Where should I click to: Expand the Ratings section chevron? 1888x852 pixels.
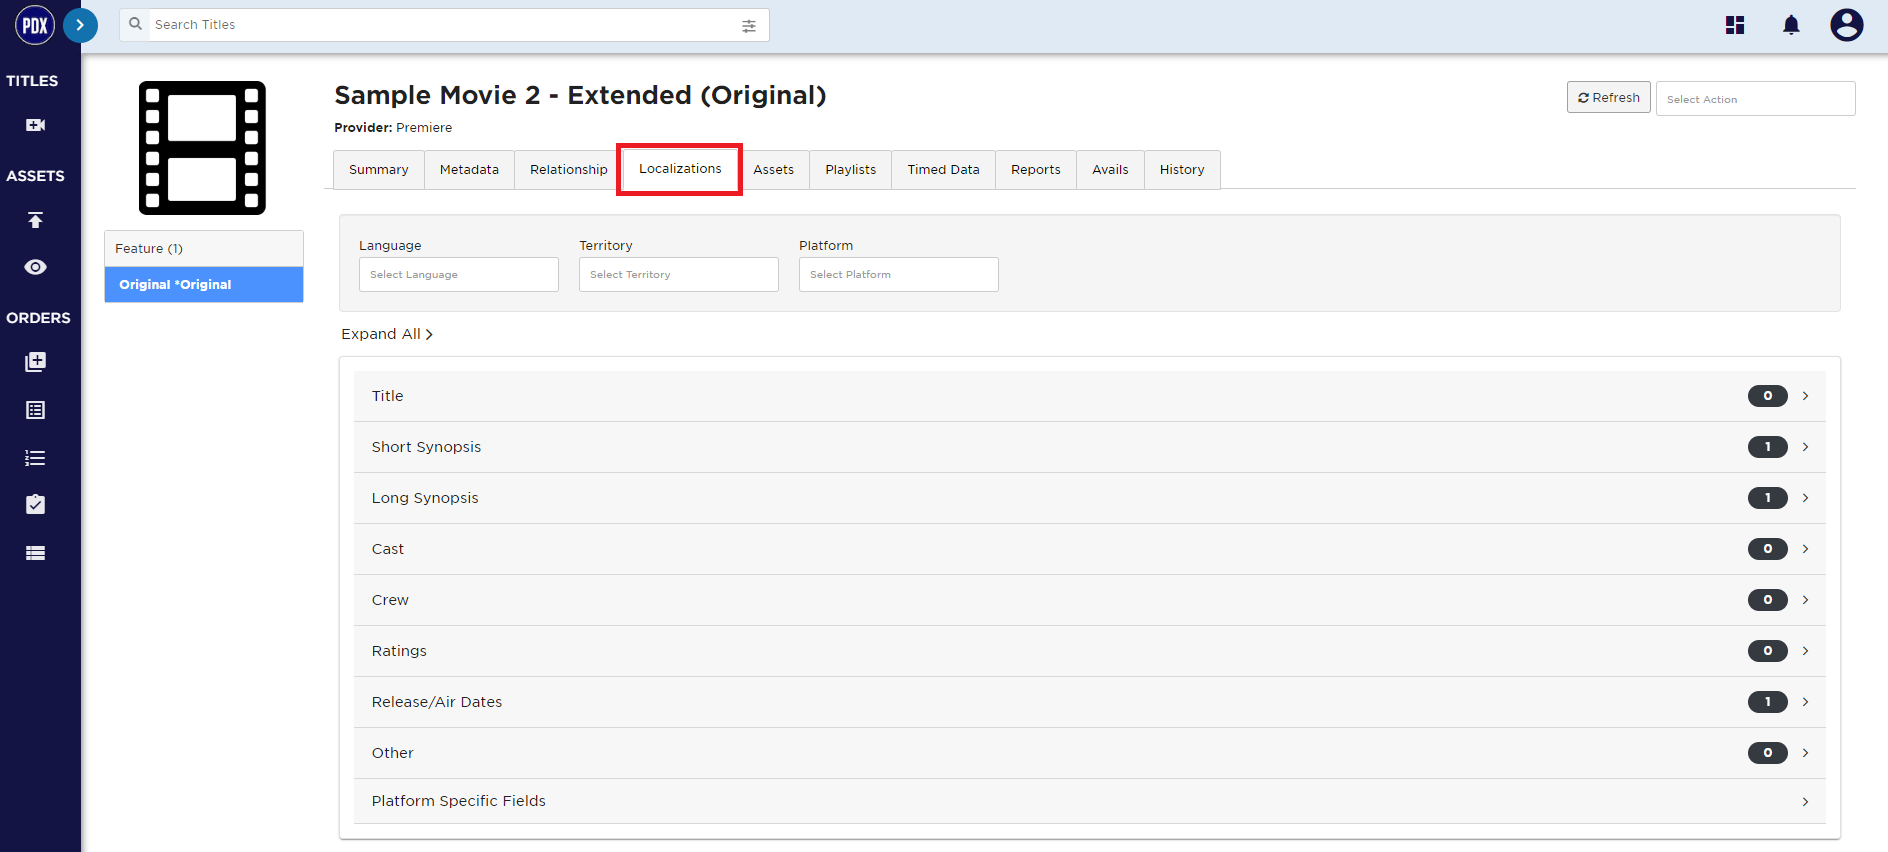[x=1805, y=651]
